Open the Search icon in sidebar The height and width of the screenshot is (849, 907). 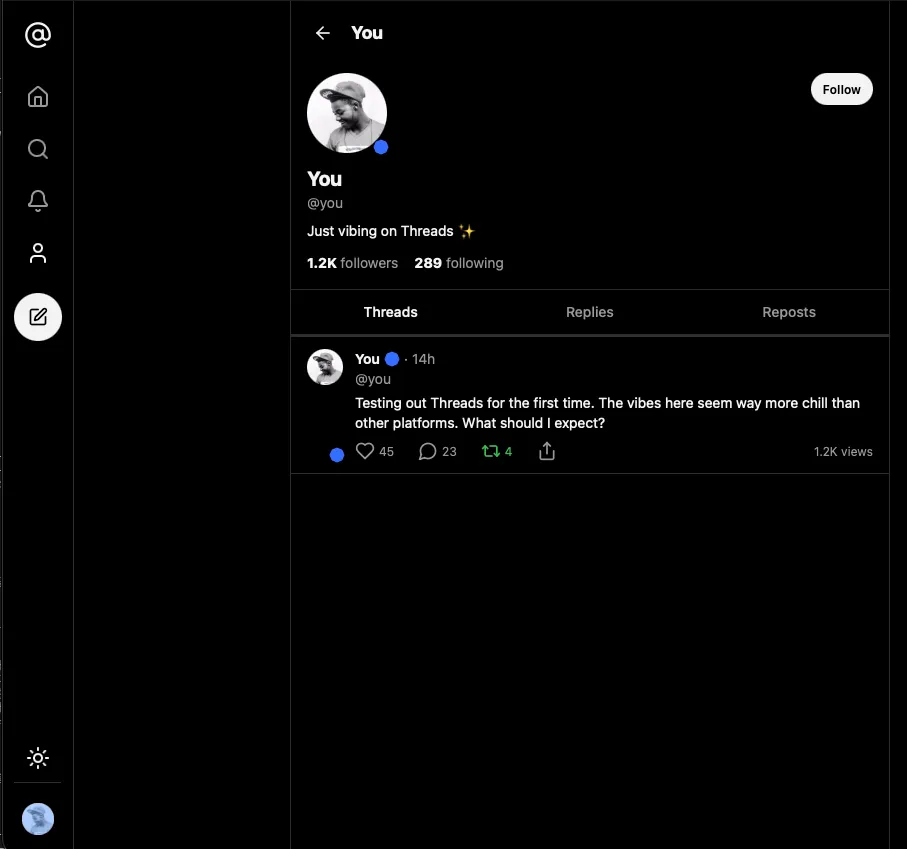[38, 149]
